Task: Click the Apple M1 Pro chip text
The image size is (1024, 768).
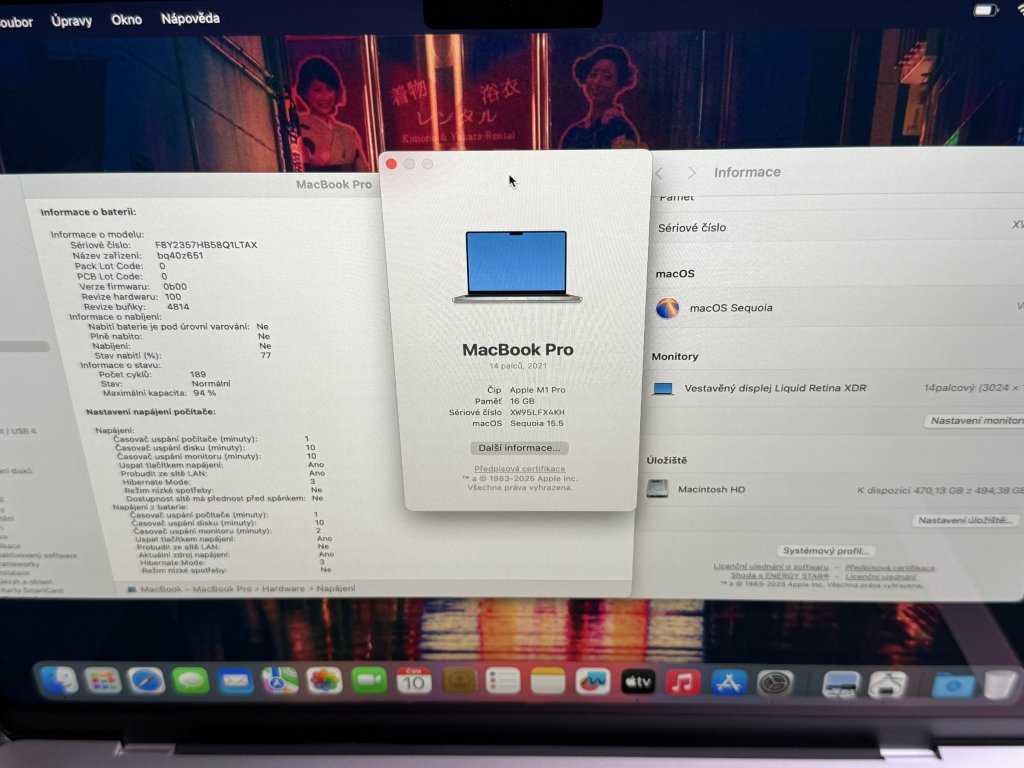Action: pyautogui.click(x=537, y=390)
